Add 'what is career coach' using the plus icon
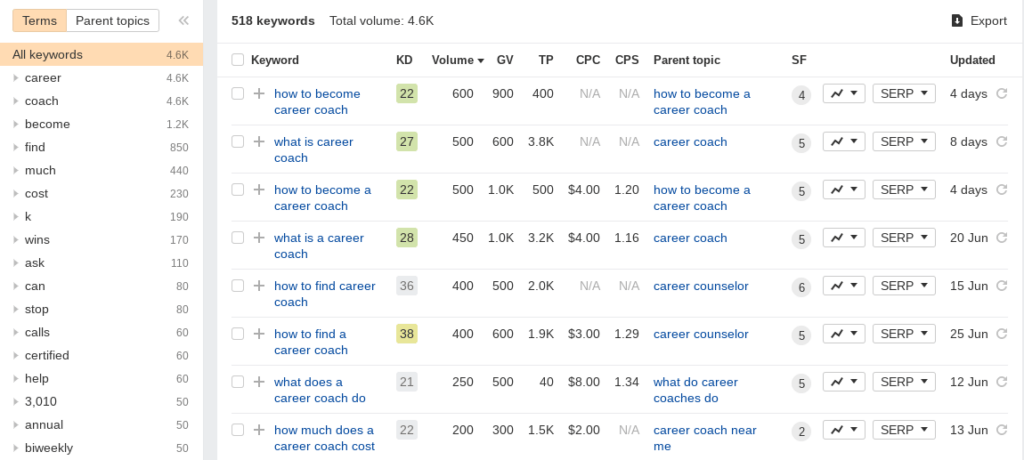The width and height of the screenshot is (1024, 460). 259,142
